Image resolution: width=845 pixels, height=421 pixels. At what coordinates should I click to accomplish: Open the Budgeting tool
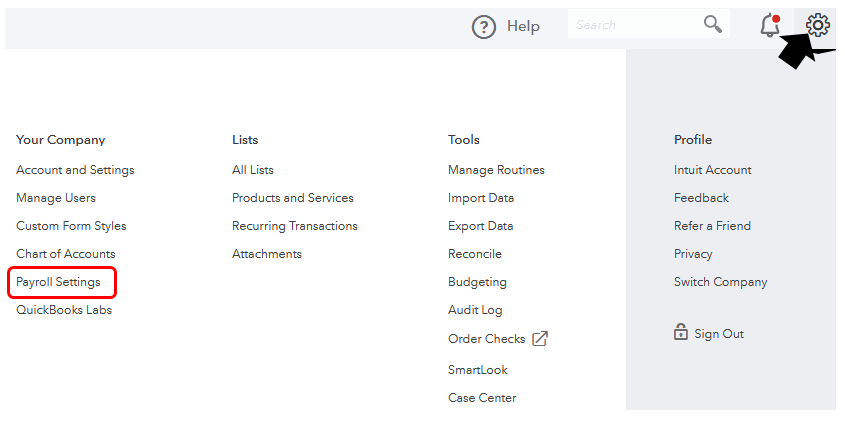(477, 282)
